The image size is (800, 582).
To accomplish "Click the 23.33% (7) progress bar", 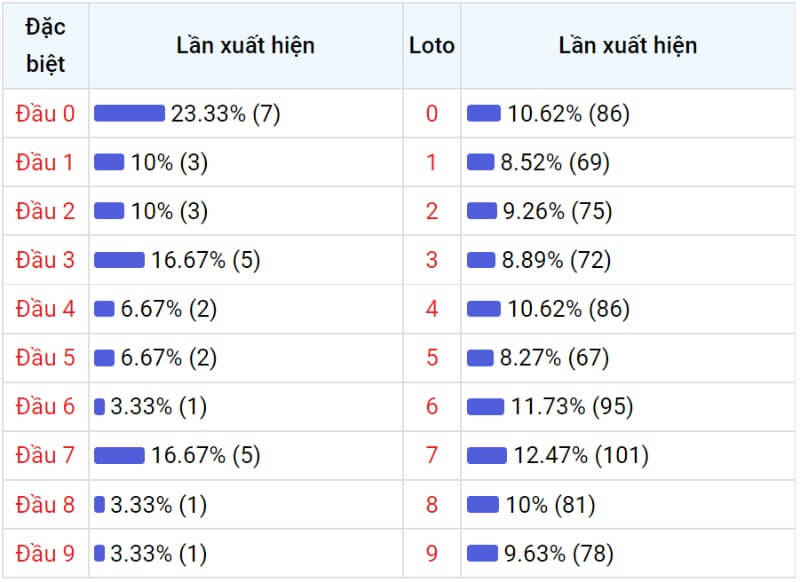I will 130,113.
